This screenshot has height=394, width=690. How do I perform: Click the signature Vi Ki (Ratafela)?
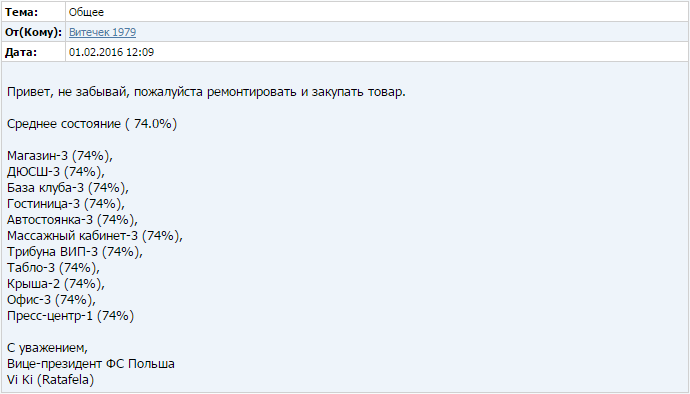(x=51, y=379)
